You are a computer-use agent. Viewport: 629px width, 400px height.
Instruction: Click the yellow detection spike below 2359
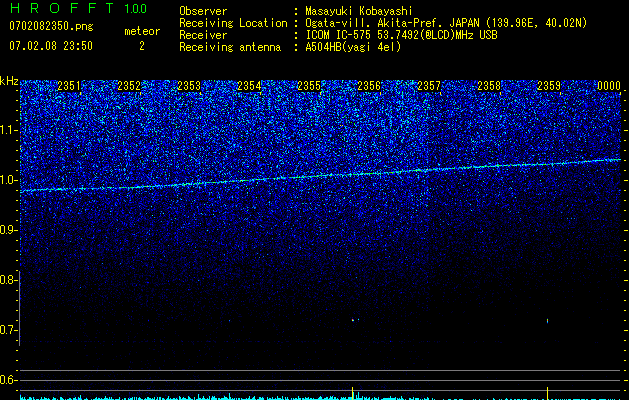pyautogui.click(x=548, y=393)
